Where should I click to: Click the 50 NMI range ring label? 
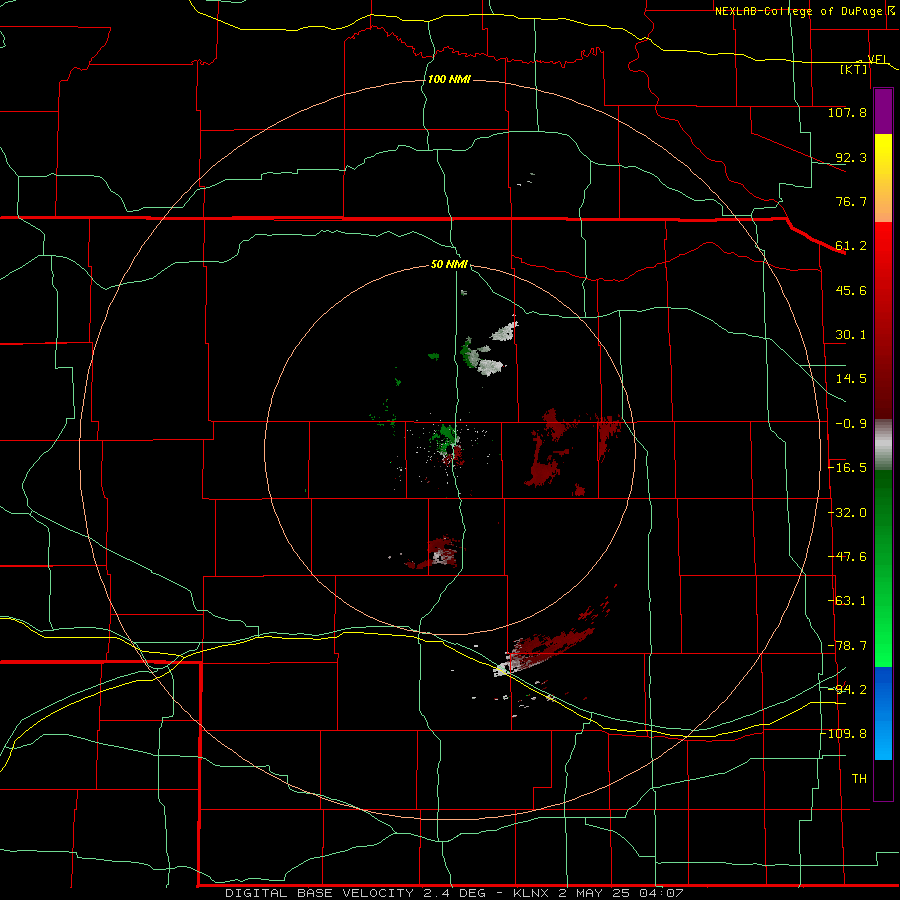coord(449,264)
